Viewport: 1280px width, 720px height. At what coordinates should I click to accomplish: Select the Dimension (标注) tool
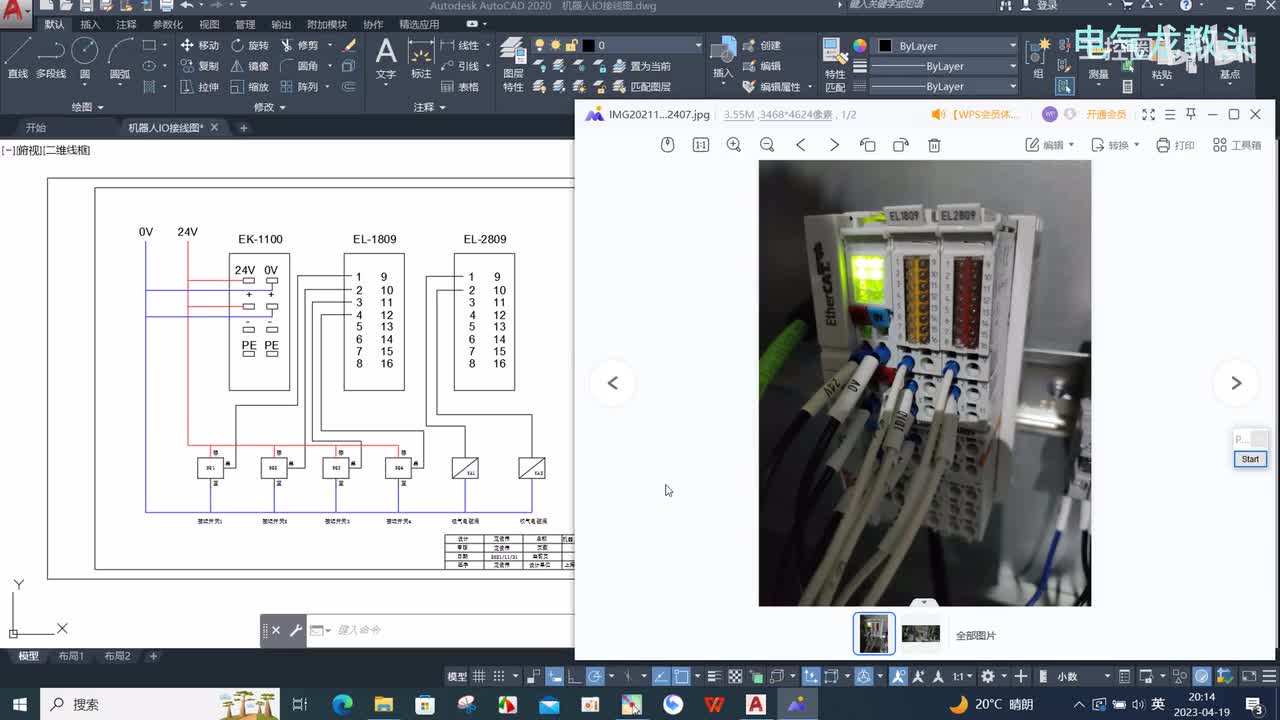click(421, 58)
